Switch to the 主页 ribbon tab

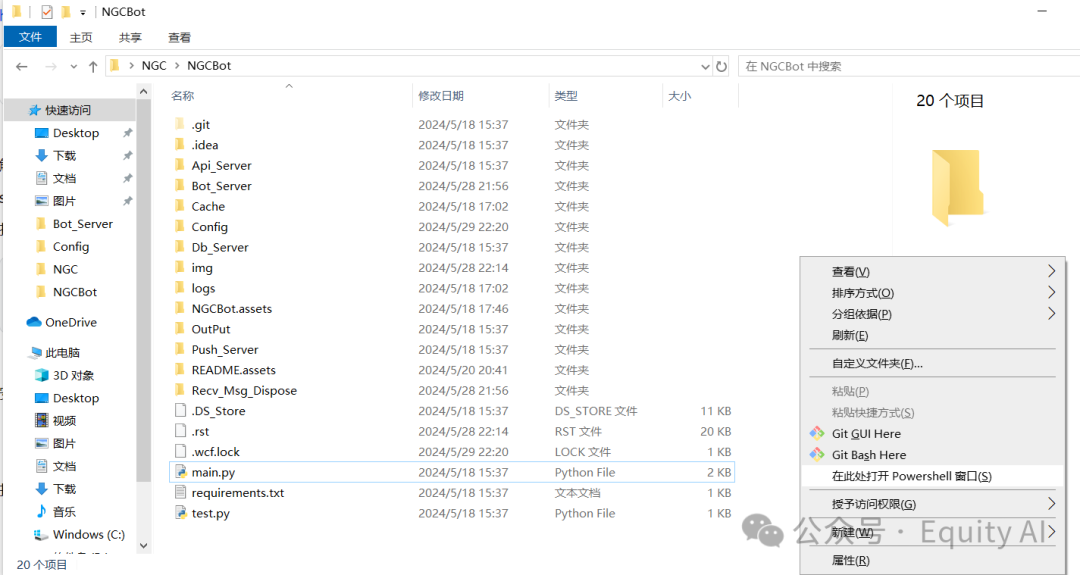81,37
